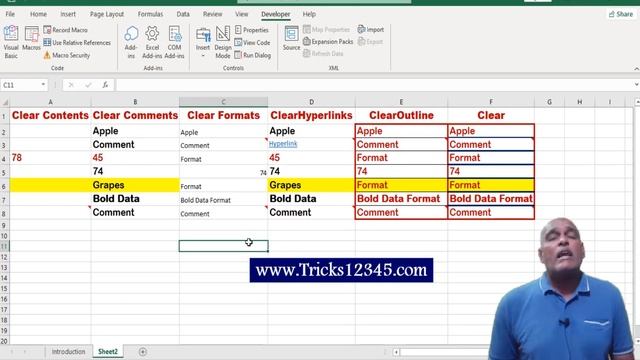Select row 1 header

pos(4,116)
